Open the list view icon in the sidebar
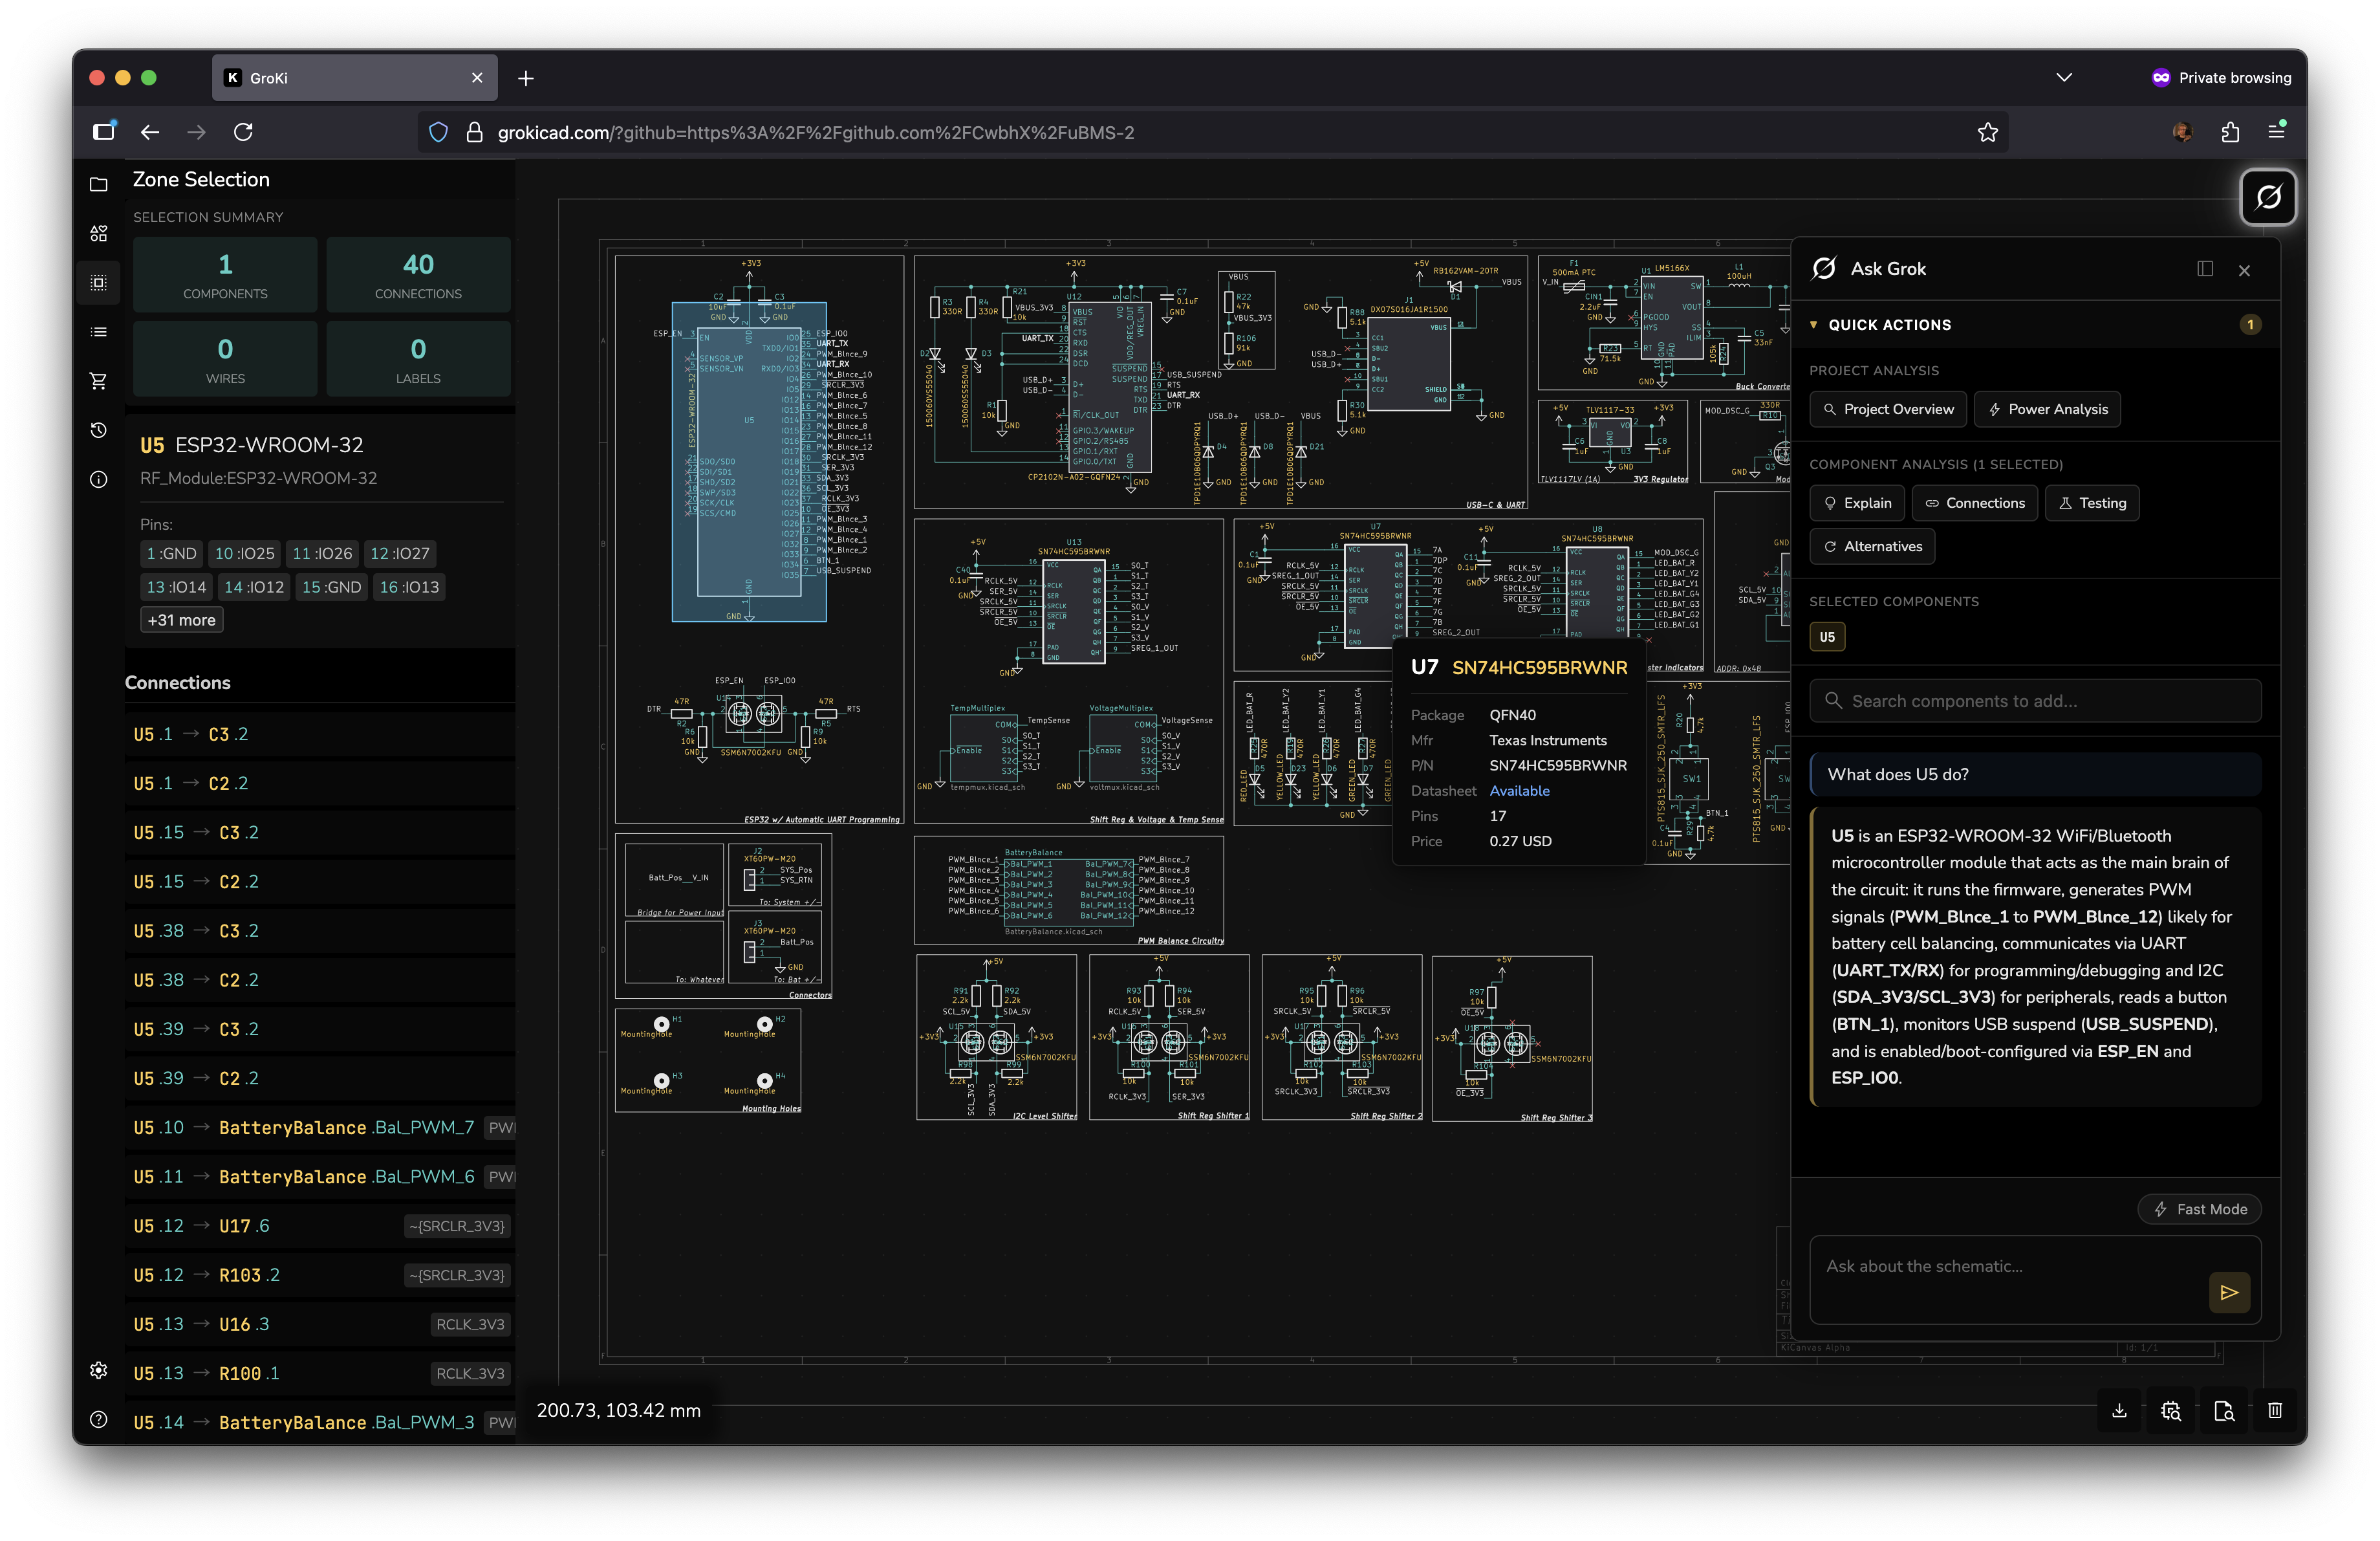The height and width of the screenshot is (1541, 2380). (x=98, y=331)
